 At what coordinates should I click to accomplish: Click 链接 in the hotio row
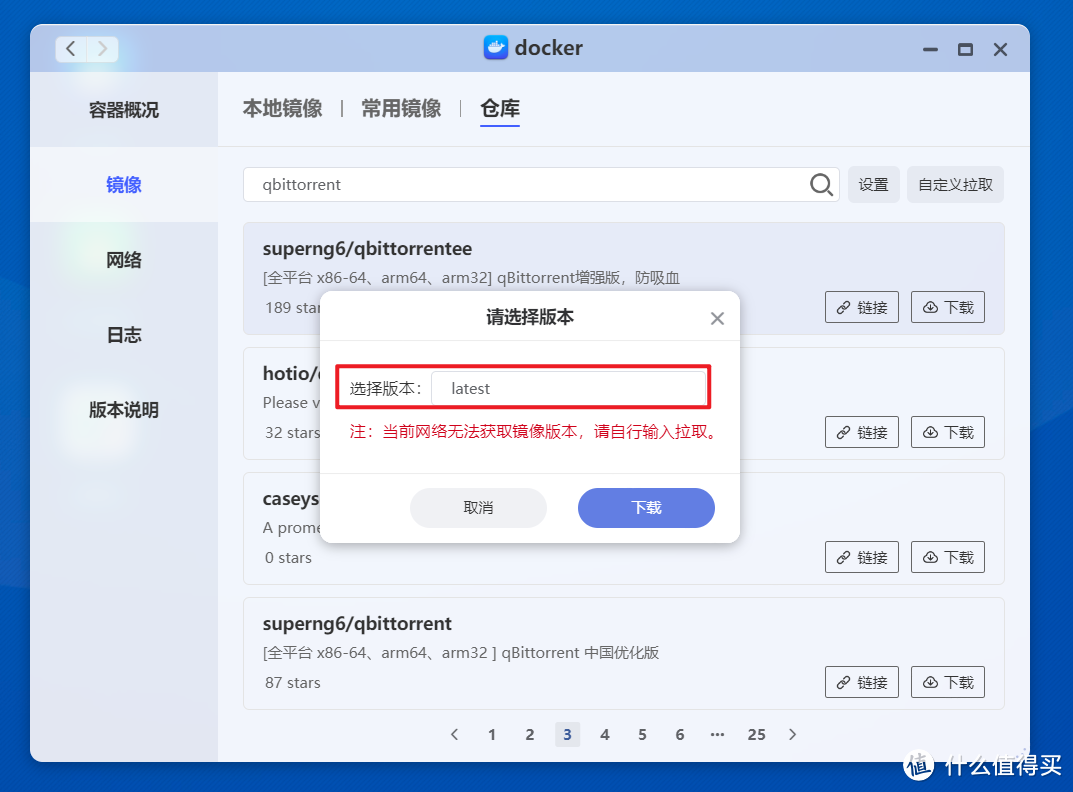862,432
